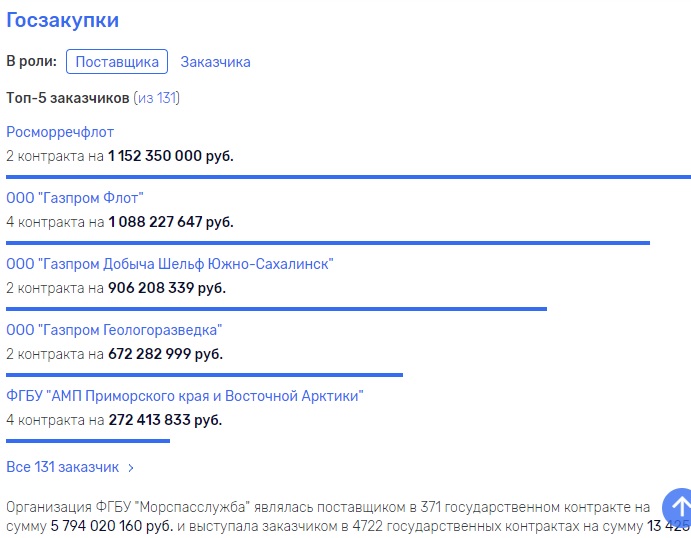Click the total sum 5 794 020 160 руб.
The height and width of the screenshot is (538, 691).
[111, 526]
